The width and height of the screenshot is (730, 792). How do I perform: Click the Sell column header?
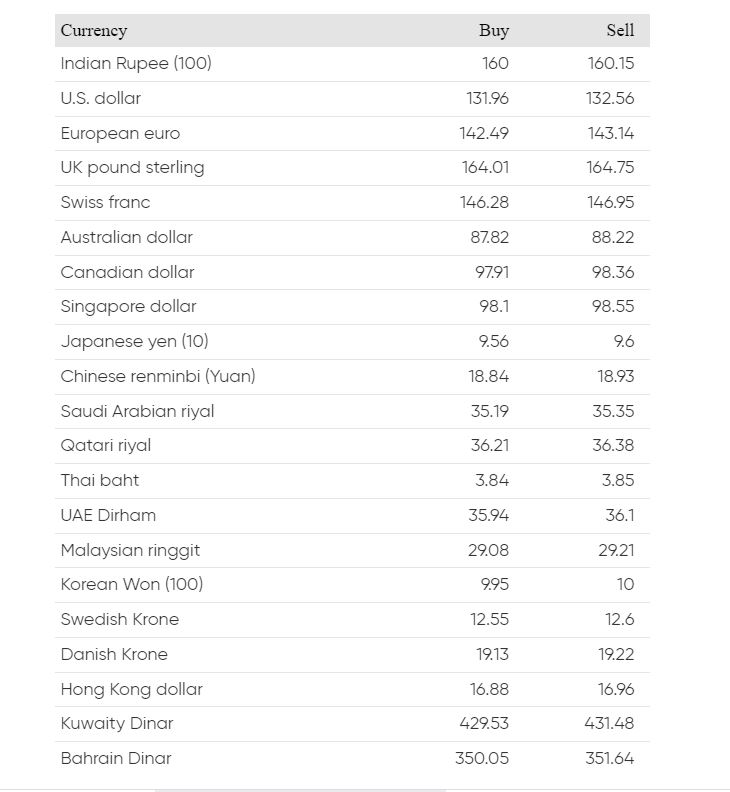point(619,30)
